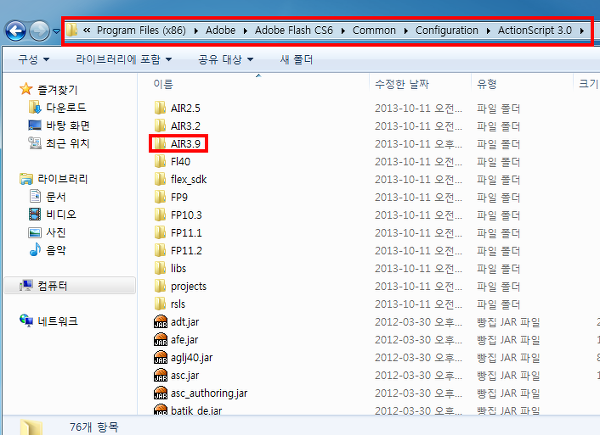This screenshot has width=600, height=435.
Task: Go back with the Back arrow button
Action: pos(16,31)
